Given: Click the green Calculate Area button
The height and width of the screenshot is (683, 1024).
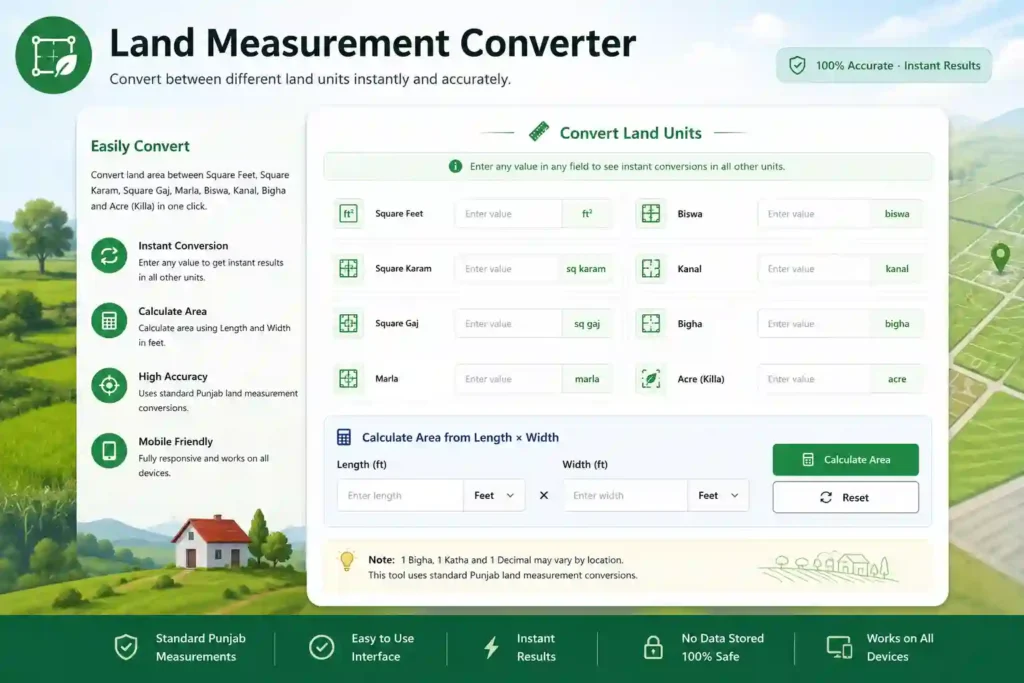Looking at the screenshot, I should point(845,460).
